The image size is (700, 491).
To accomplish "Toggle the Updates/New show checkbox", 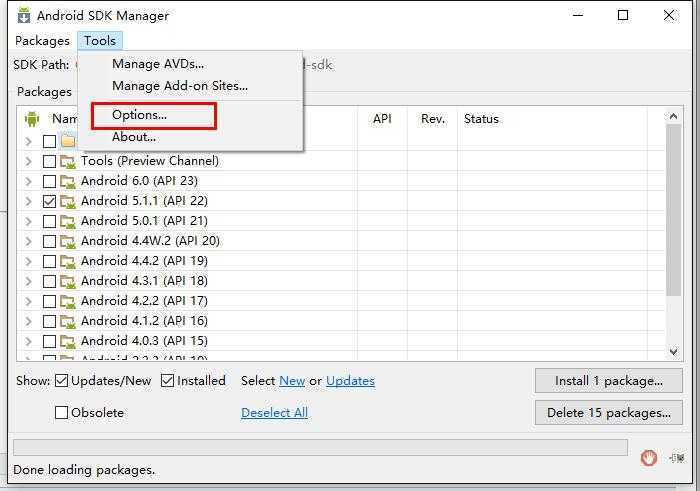I will pyautogui.click(x=62, y=381).
